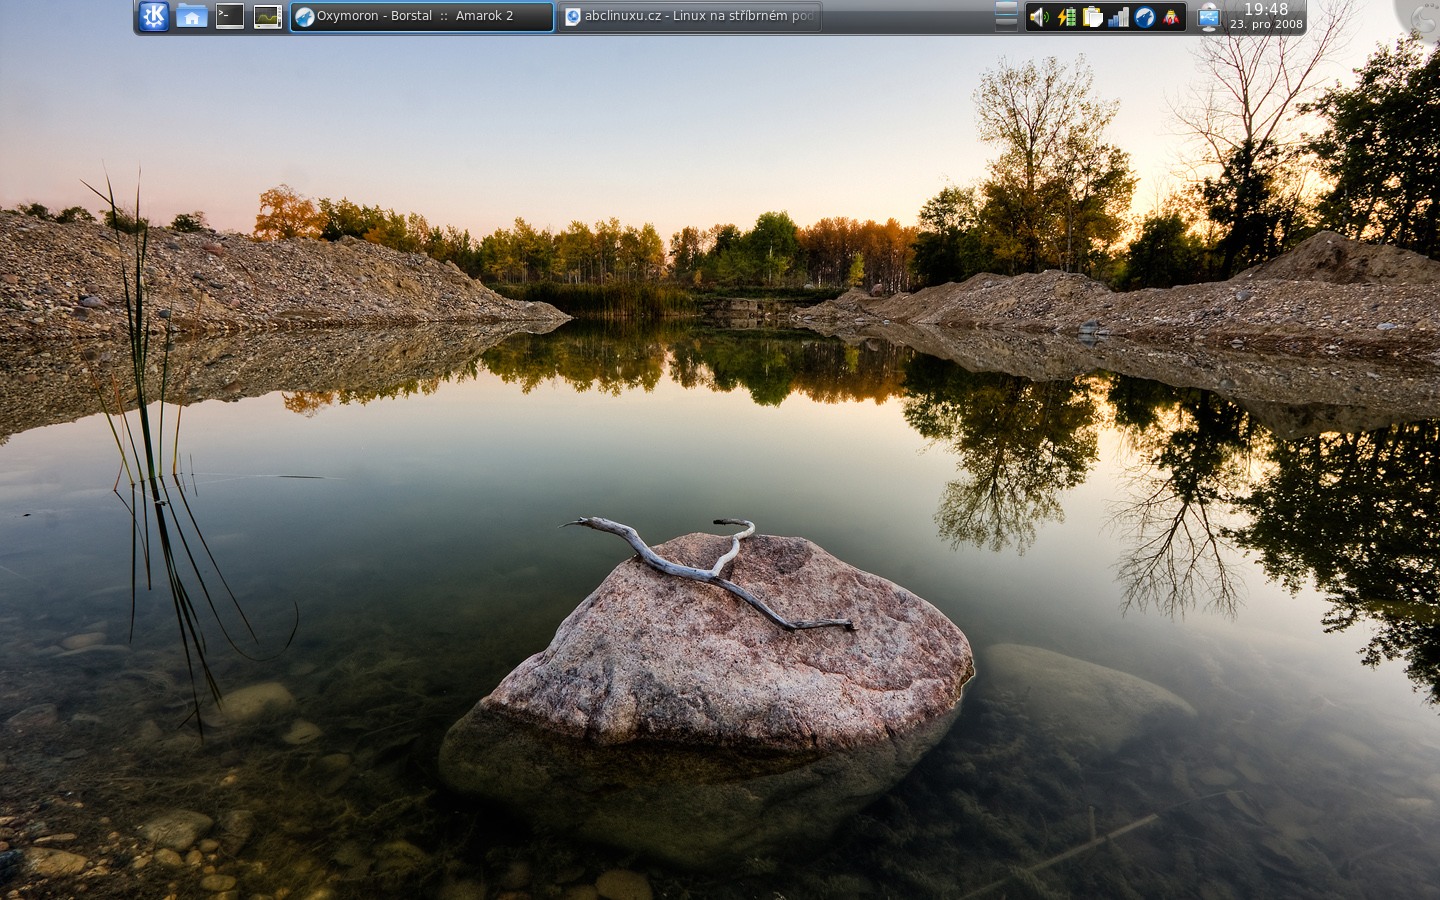The image size is (1440, 900).
Task: Open the KDE Kickoff application launcher
Action: point(153,16)
